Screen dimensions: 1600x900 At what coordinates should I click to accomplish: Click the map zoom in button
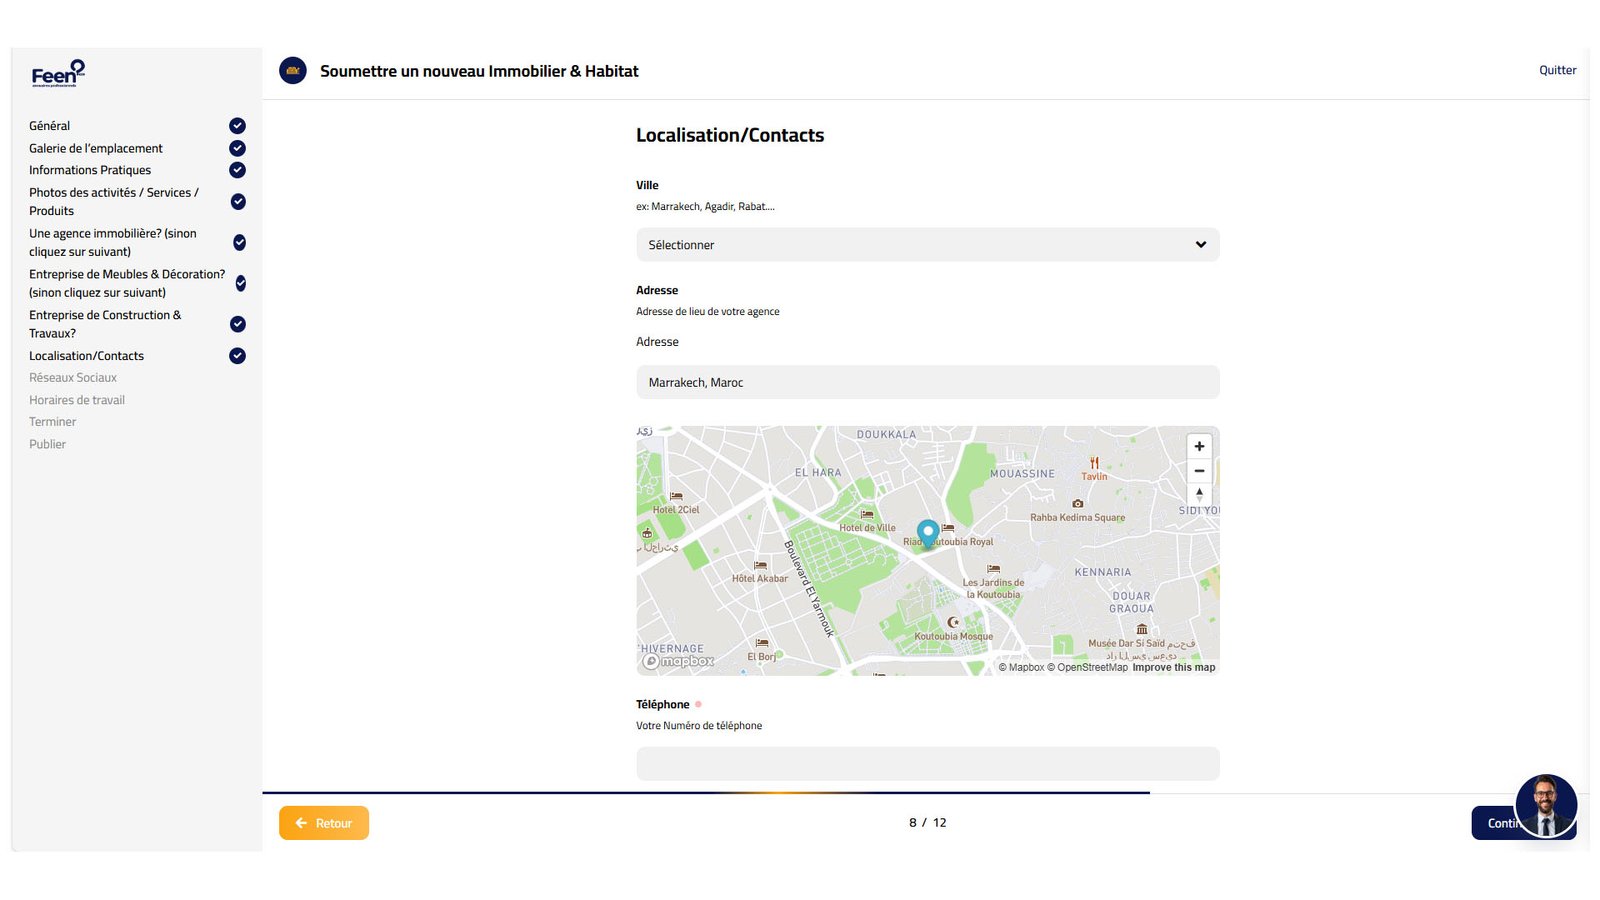(1199, 447)
